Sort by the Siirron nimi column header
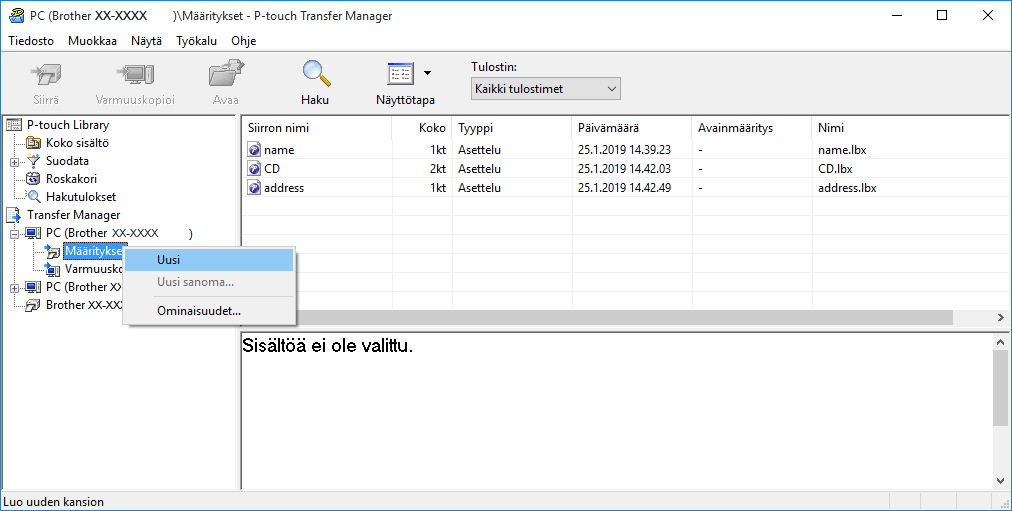The image size is (1012, 511). (317, 128)
